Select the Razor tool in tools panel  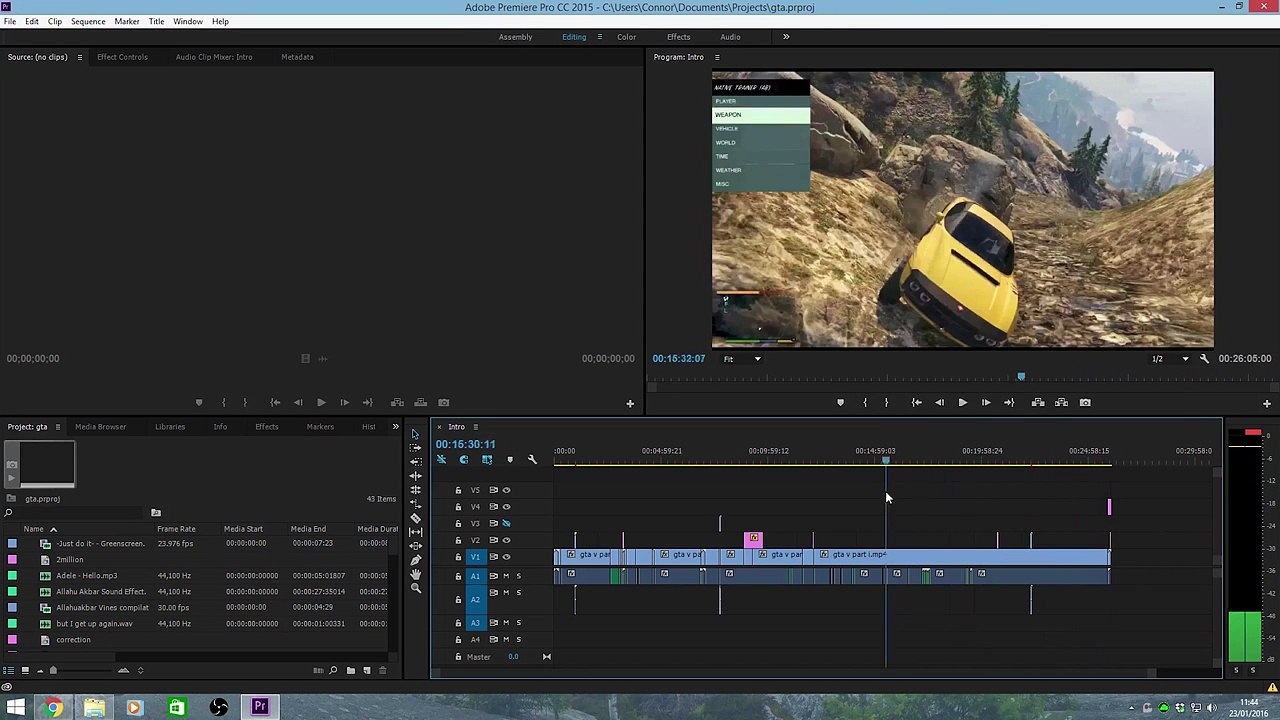(x=416, y=518)
